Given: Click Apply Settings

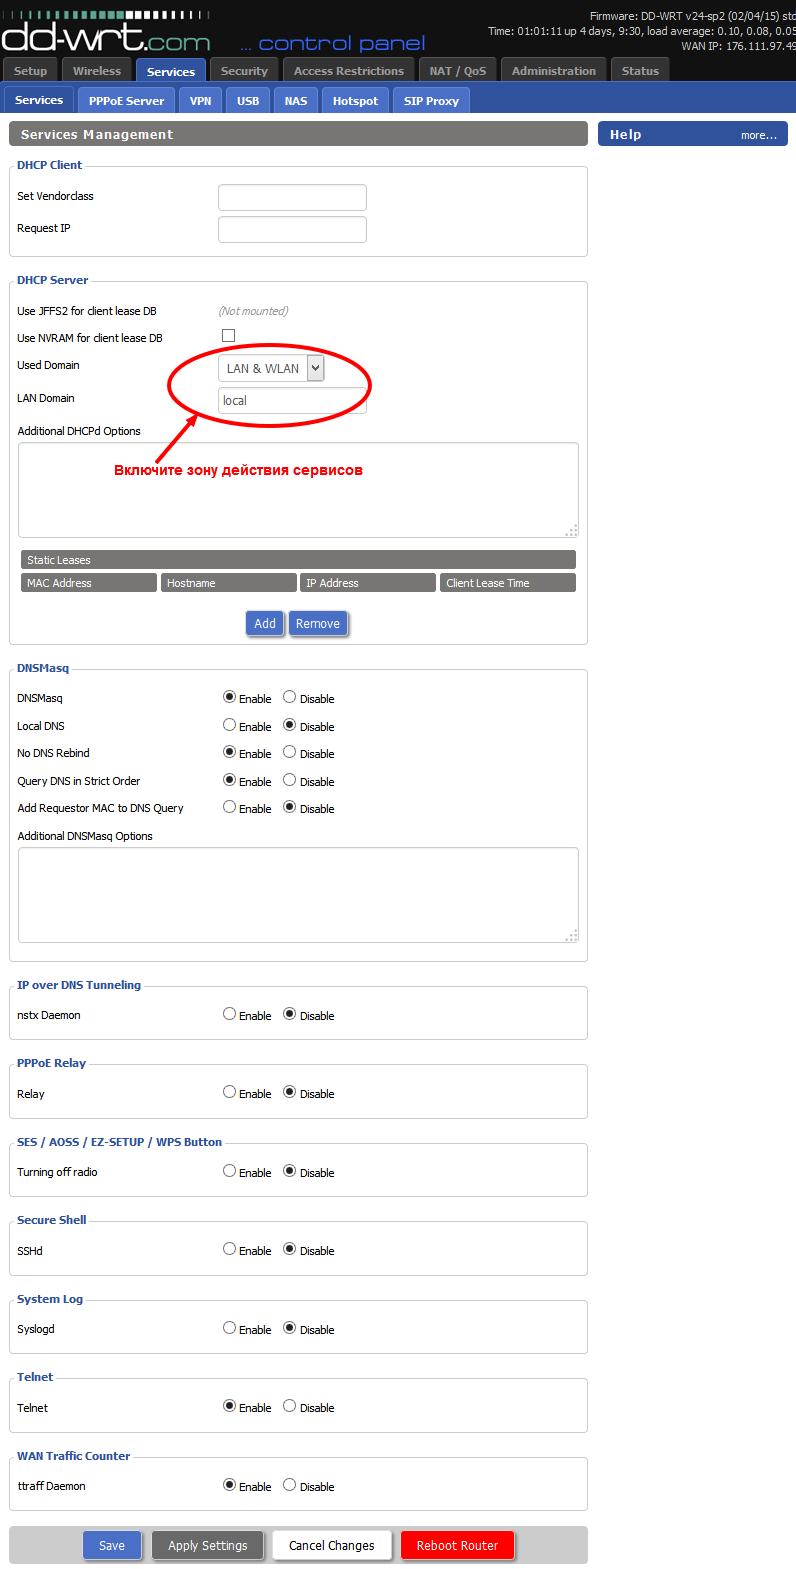Looking at the screenshot, I should [x=208, y=1545].
